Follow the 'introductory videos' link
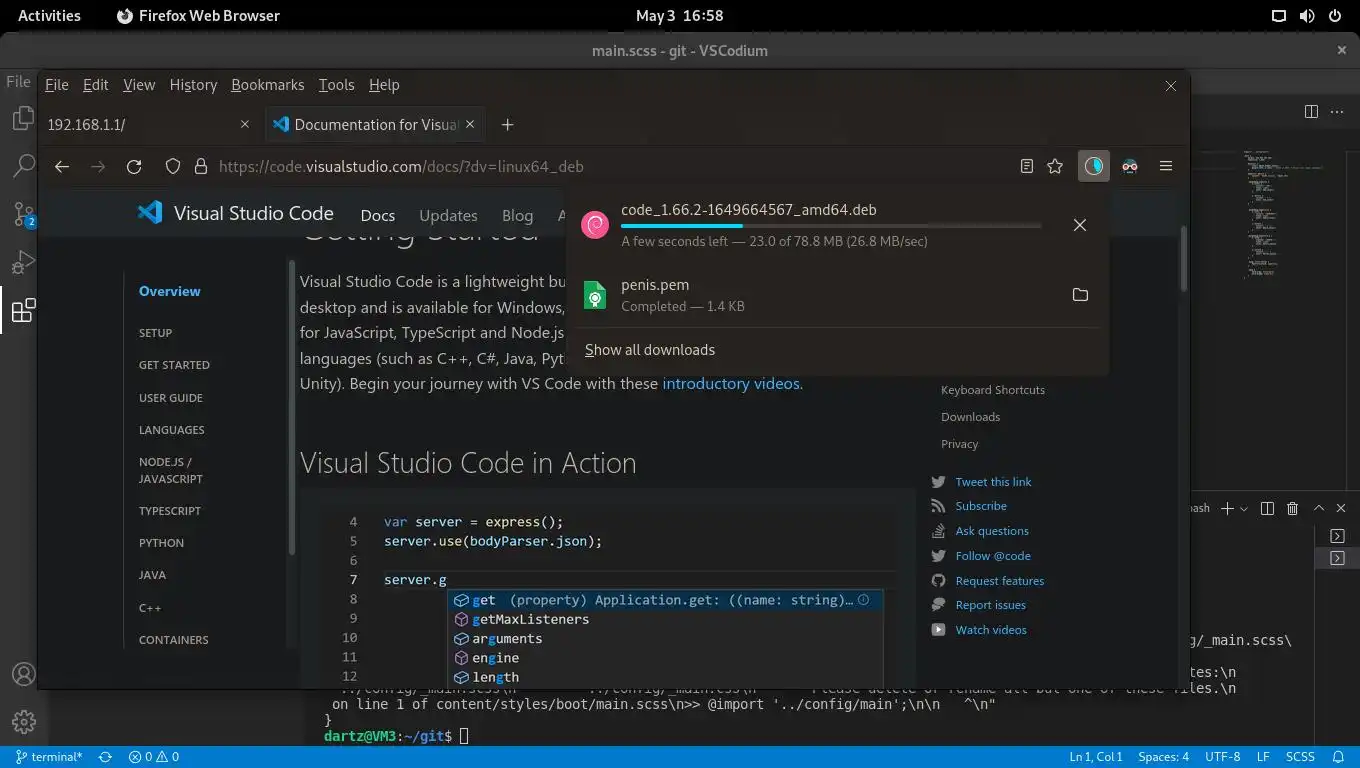This screenshot has height=768, width=1360. [x=731, y=383]
